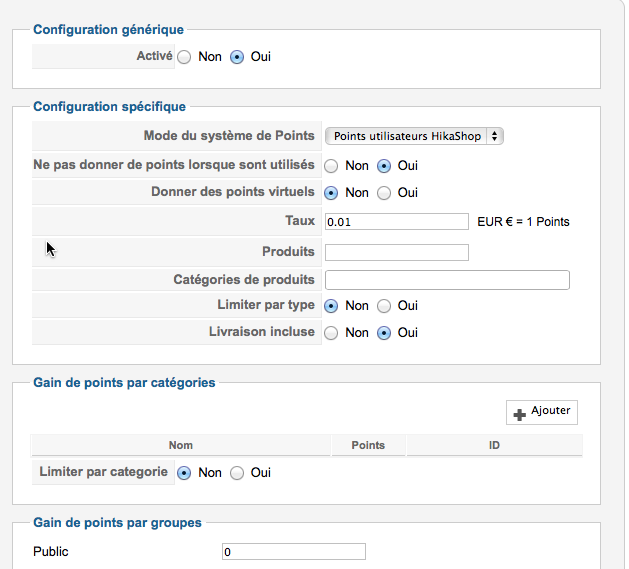This screenshot has width=629, height=569.
Task: Open the Mode du système de Points dropdown
Action: [x=414, y=136]
